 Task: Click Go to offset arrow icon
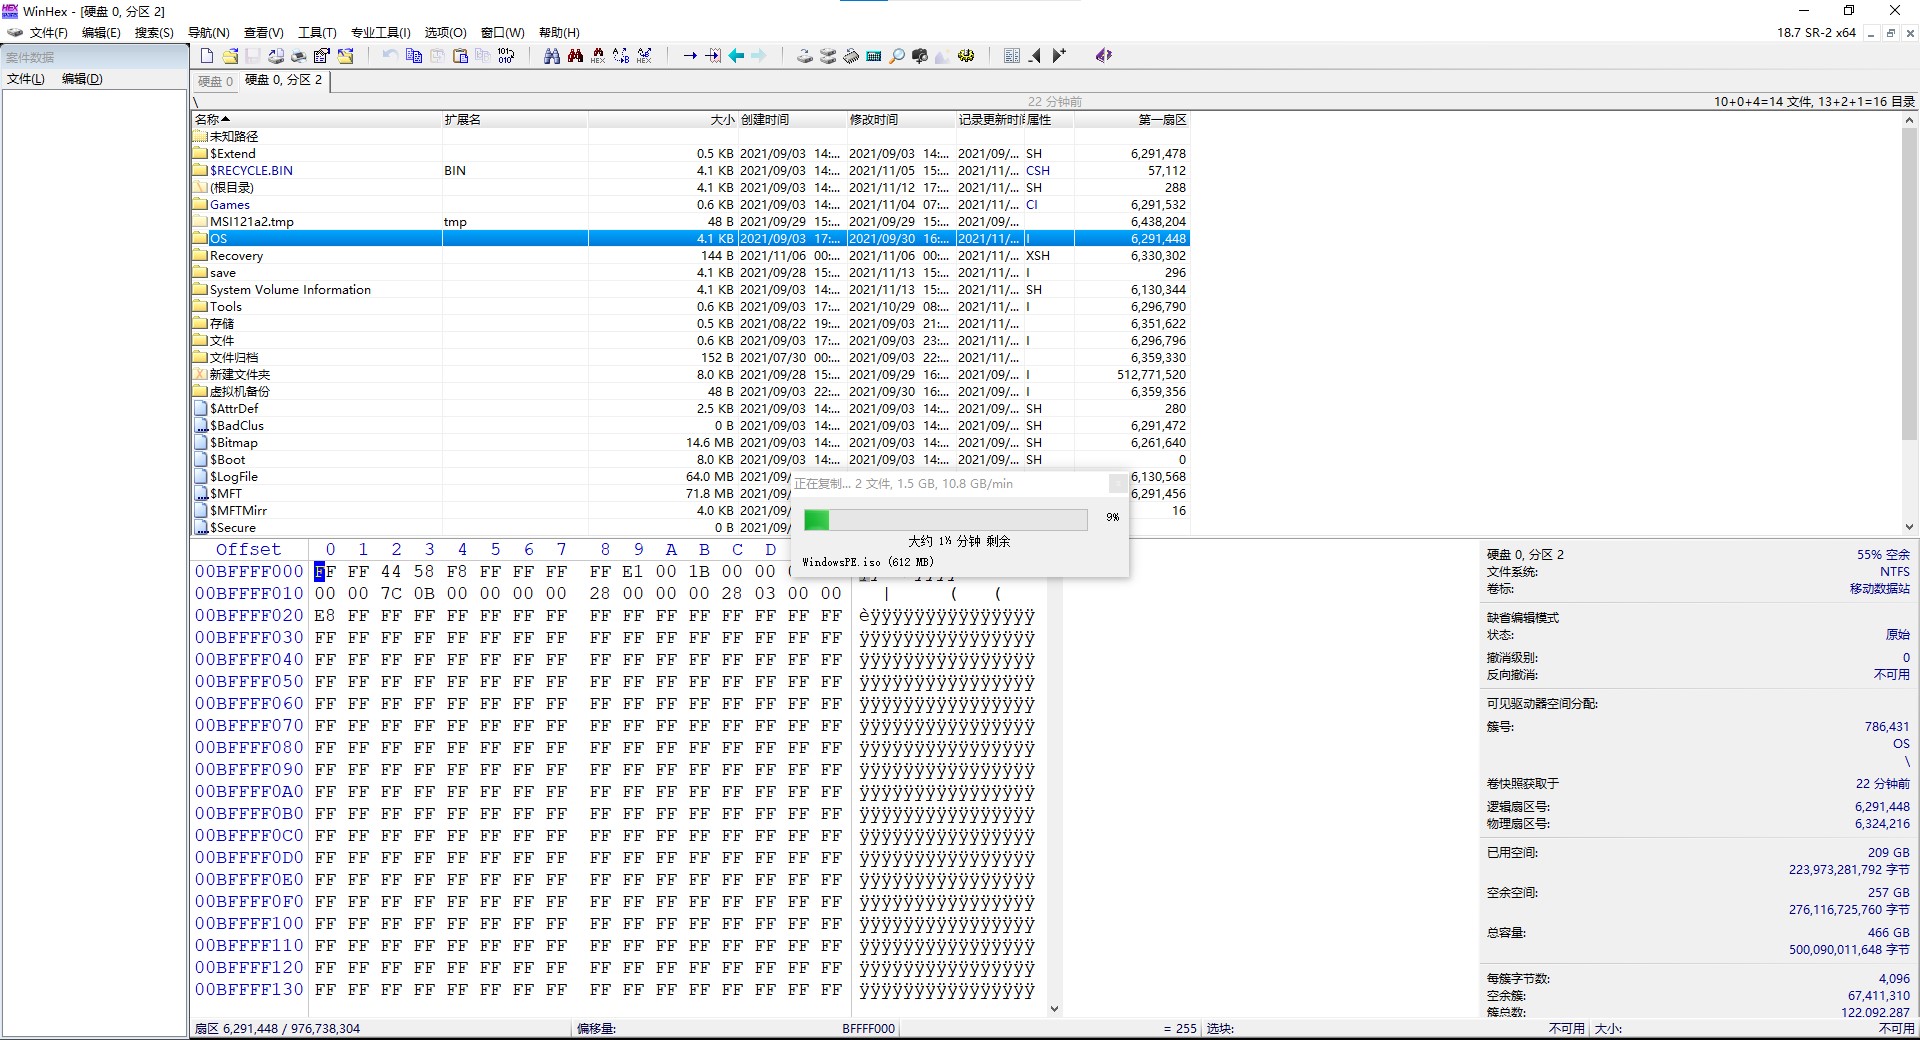pos(690,56)
